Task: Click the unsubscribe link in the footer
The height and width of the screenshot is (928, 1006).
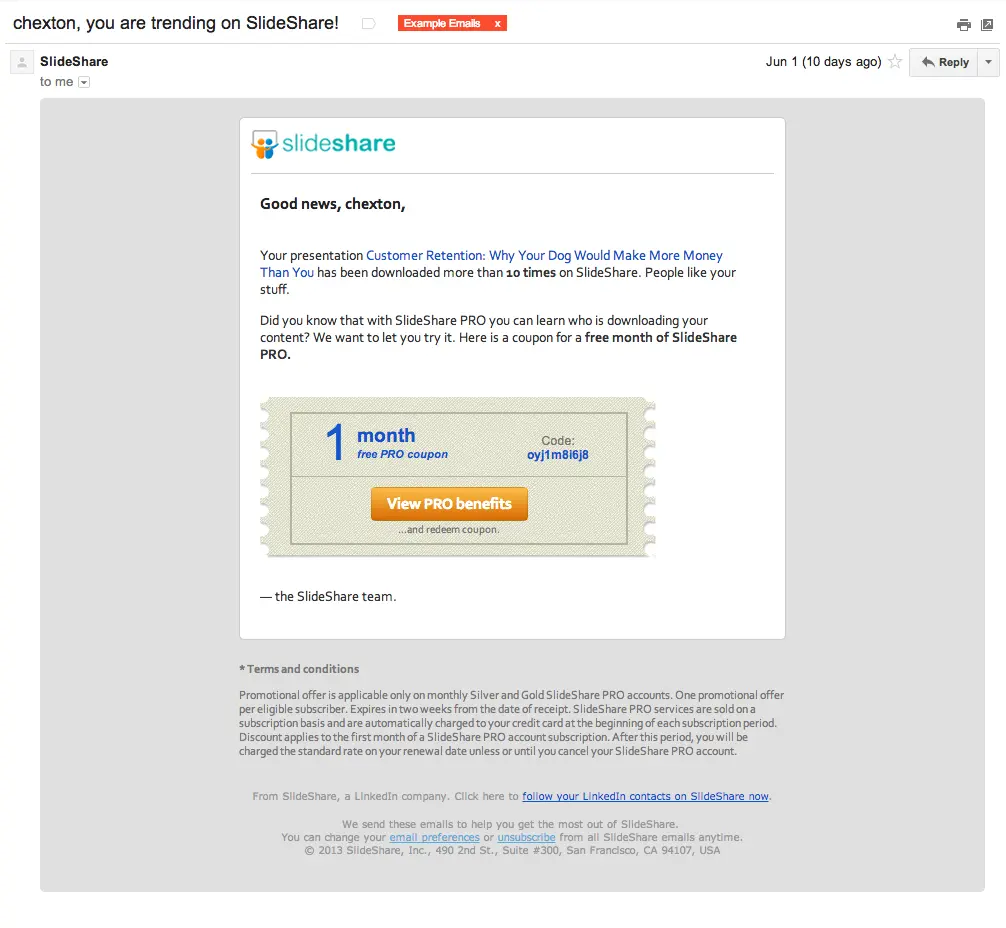Action: coord(525,837)
